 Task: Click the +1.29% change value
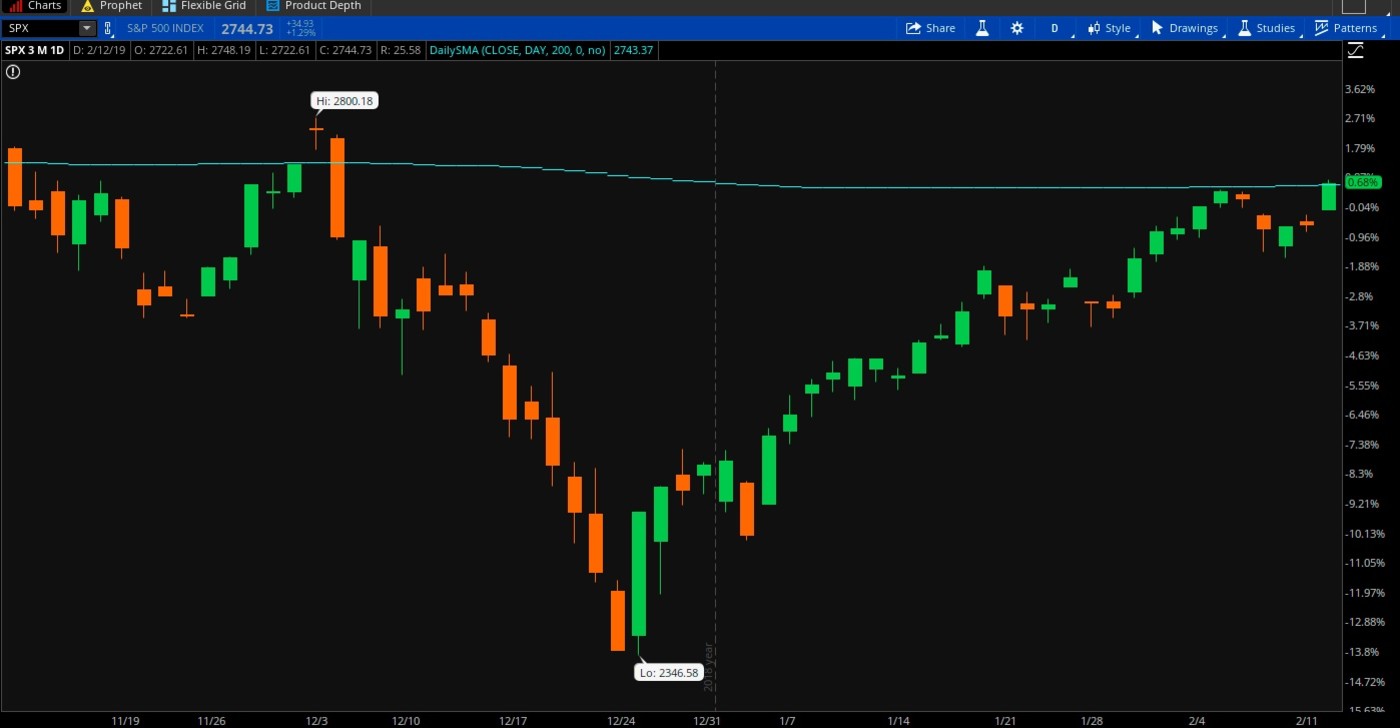[x=301, y=33]
